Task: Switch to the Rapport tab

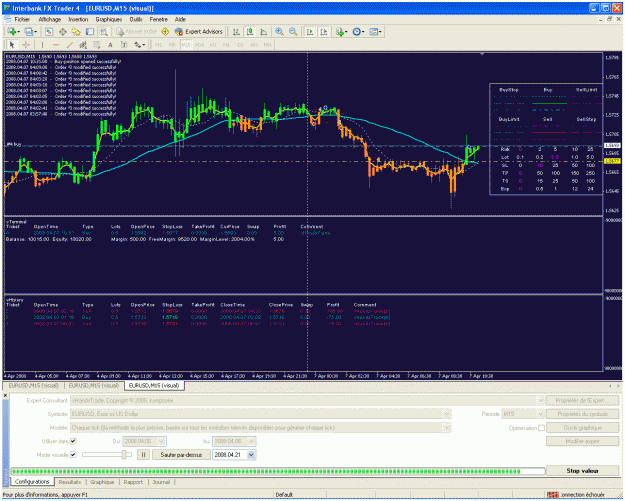Action: coord(133,482)
